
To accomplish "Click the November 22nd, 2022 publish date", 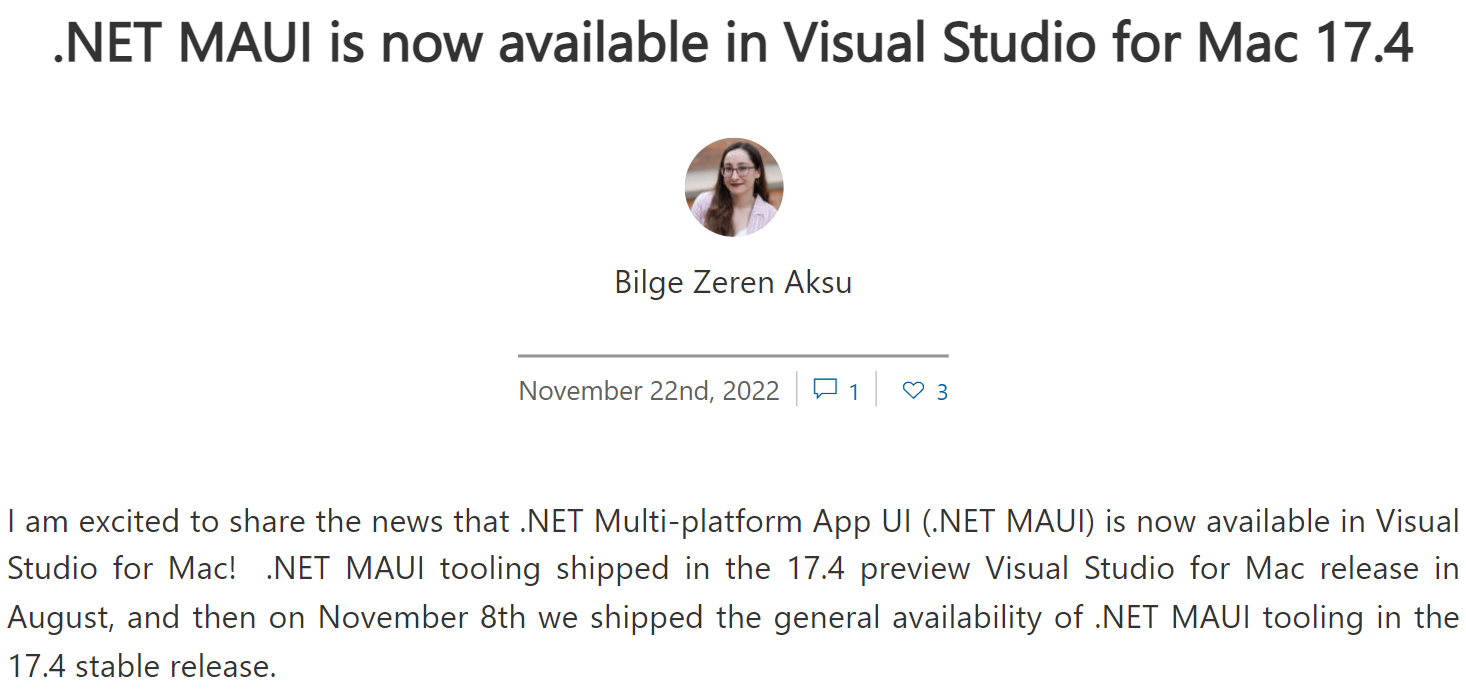I will tap(648, 391).
